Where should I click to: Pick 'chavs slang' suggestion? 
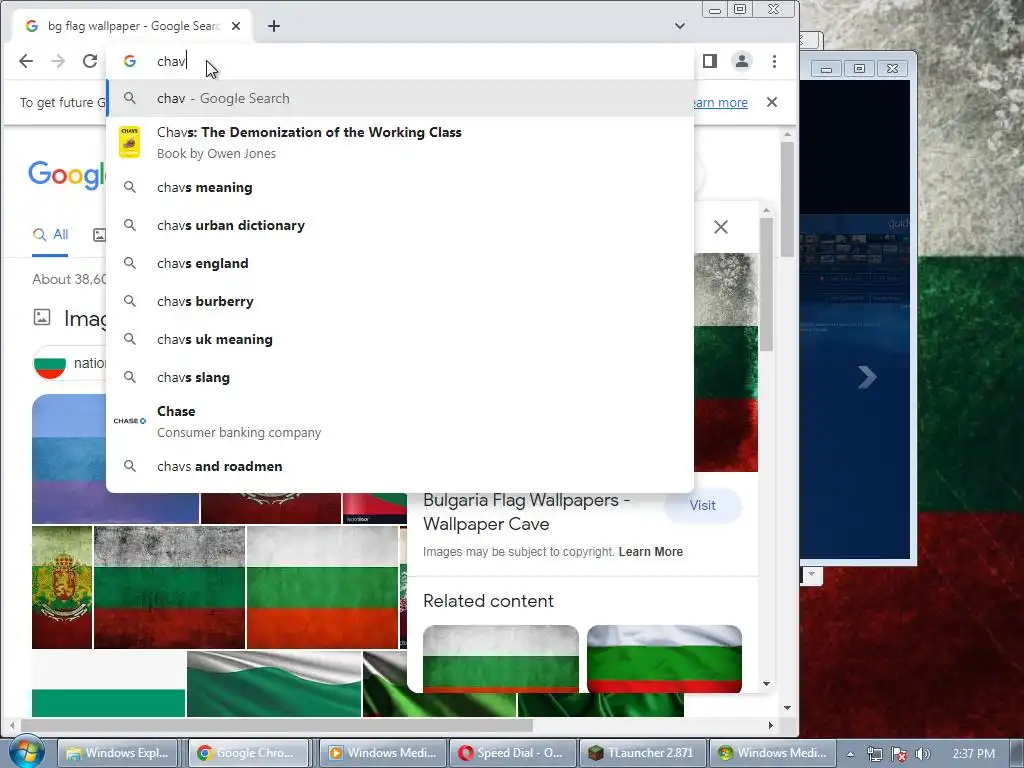[x=400, y=377]
